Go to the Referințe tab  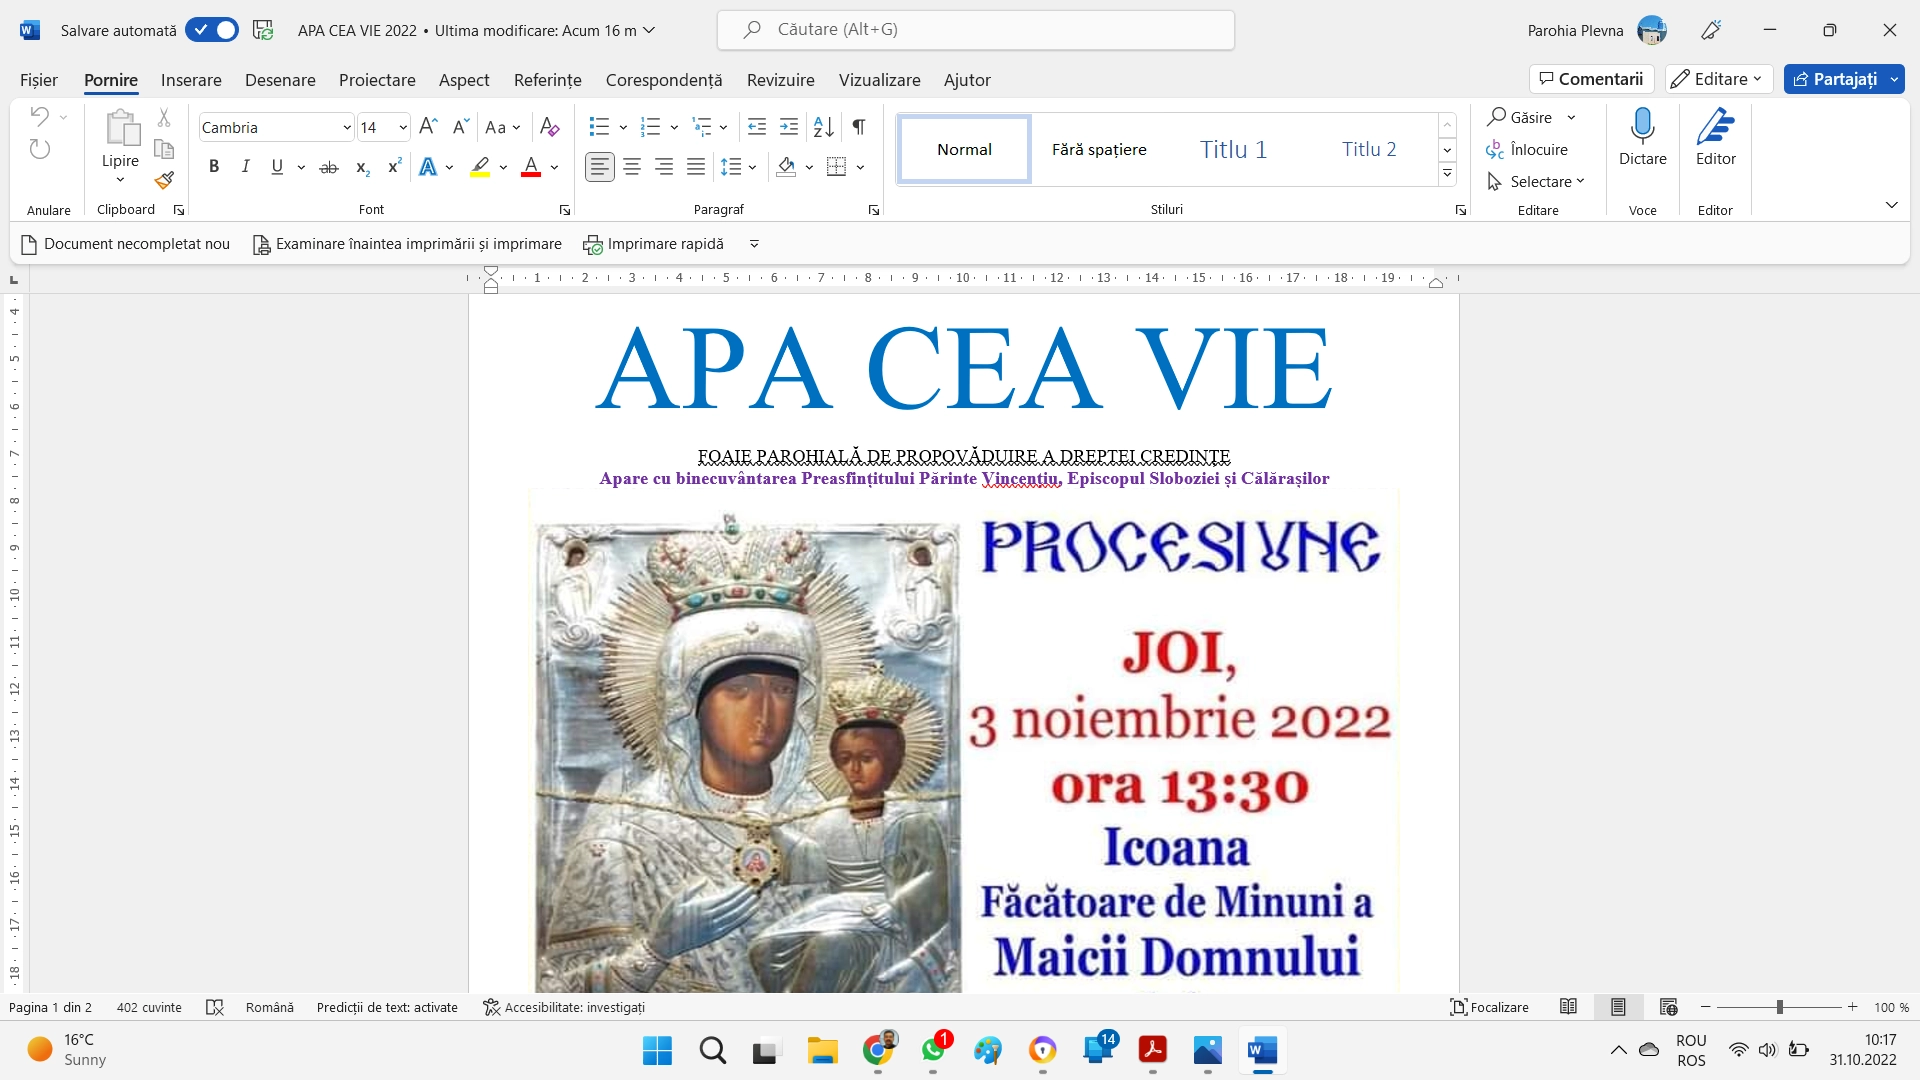click(x=547, y=80)
